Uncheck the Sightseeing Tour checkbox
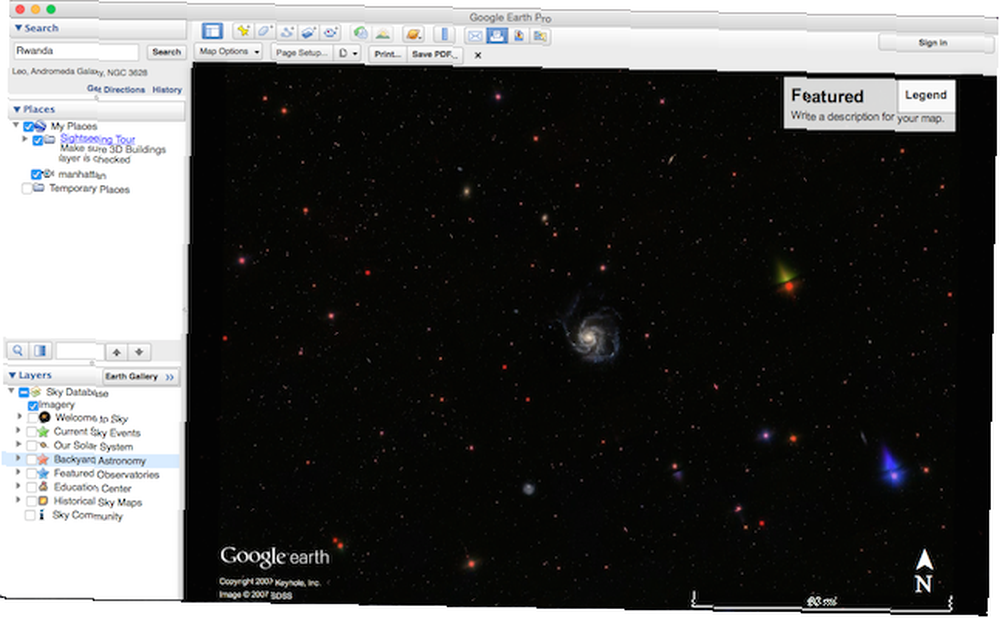 click(38, 140)
